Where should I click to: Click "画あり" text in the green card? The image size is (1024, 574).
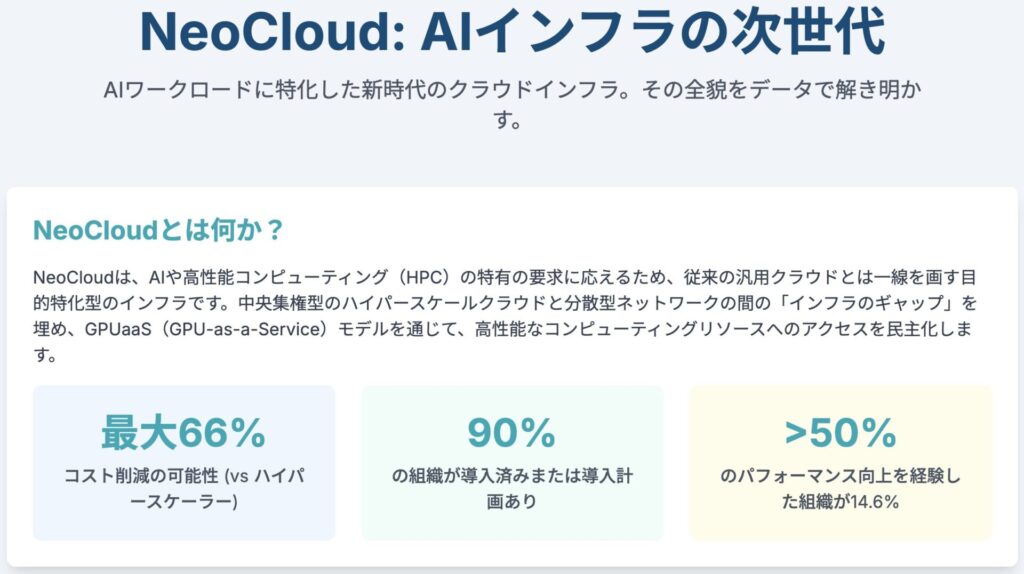point(511,502)
